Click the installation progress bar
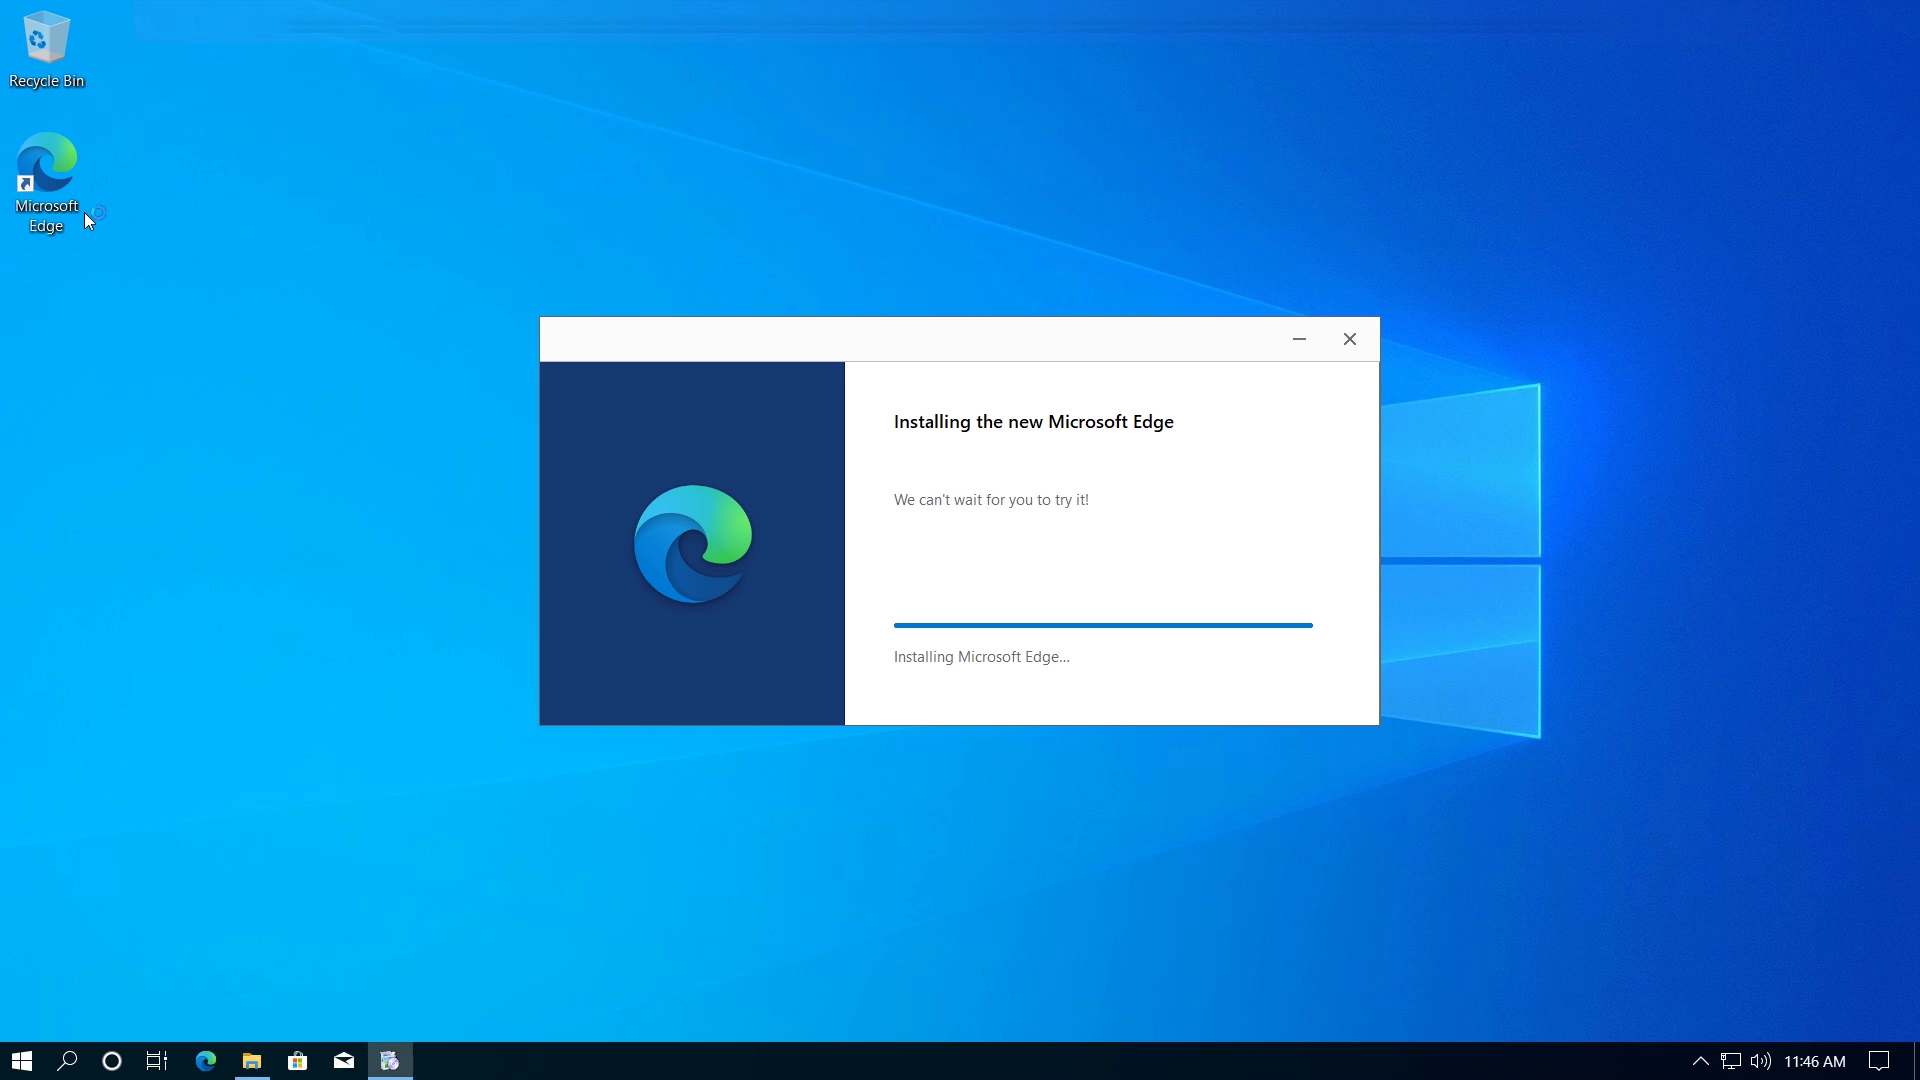This screenshot has height=1080, width=1920. (x=1103, y=625)
